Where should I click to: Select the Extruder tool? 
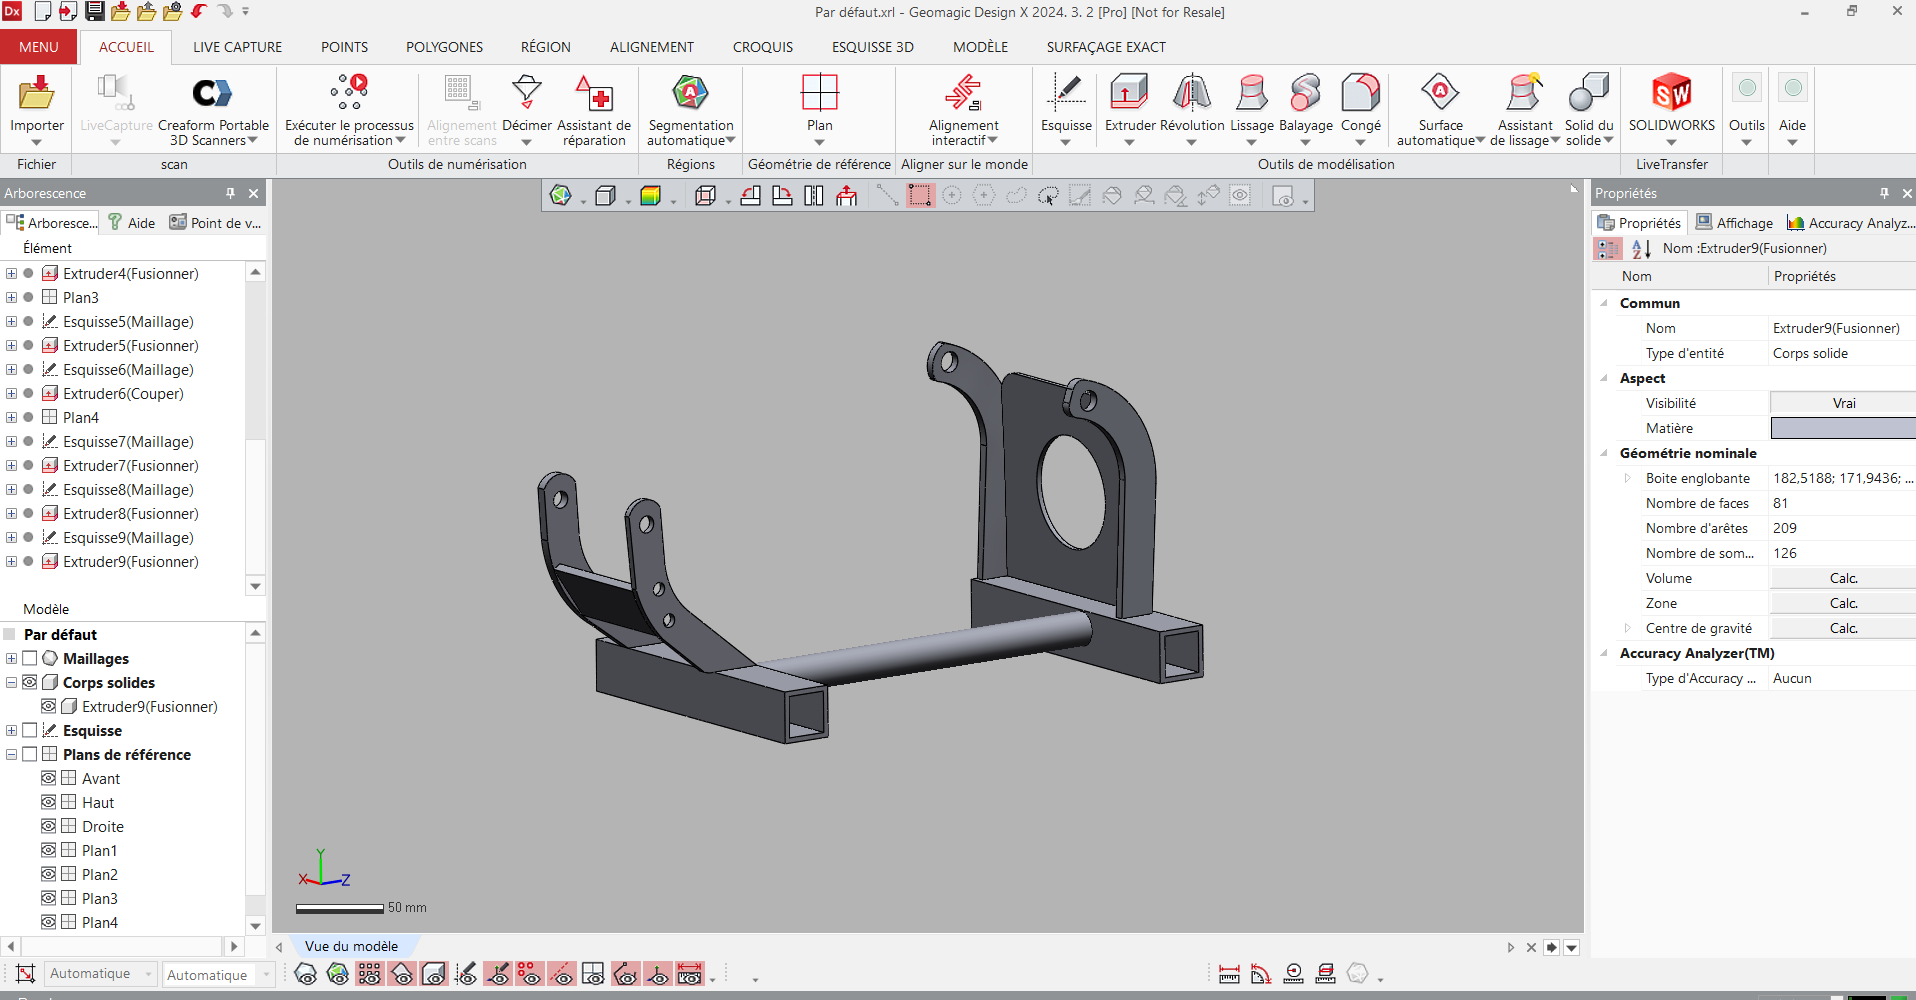(1130, 93)
